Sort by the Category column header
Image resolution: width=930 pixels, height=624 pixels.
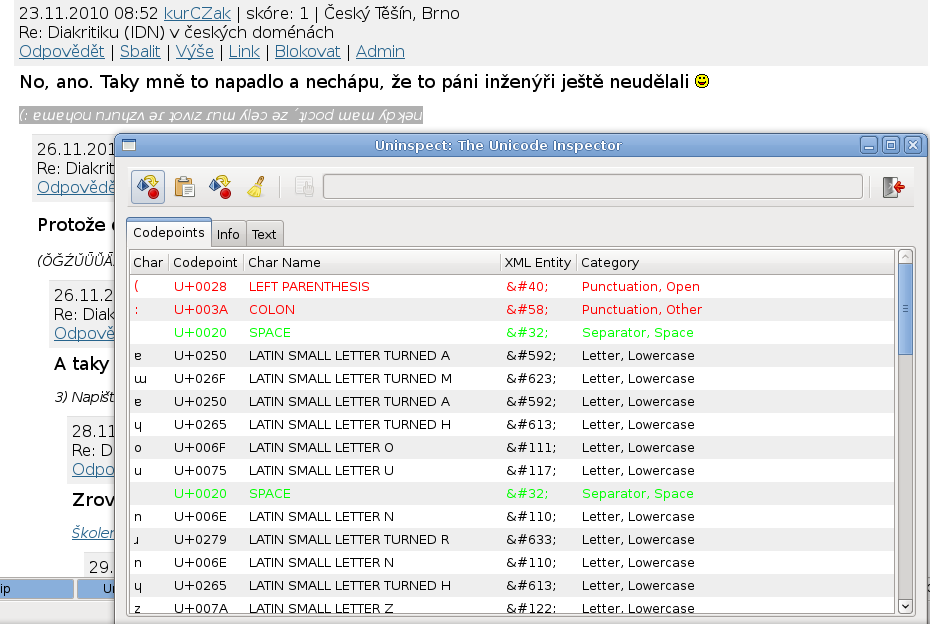610,263
